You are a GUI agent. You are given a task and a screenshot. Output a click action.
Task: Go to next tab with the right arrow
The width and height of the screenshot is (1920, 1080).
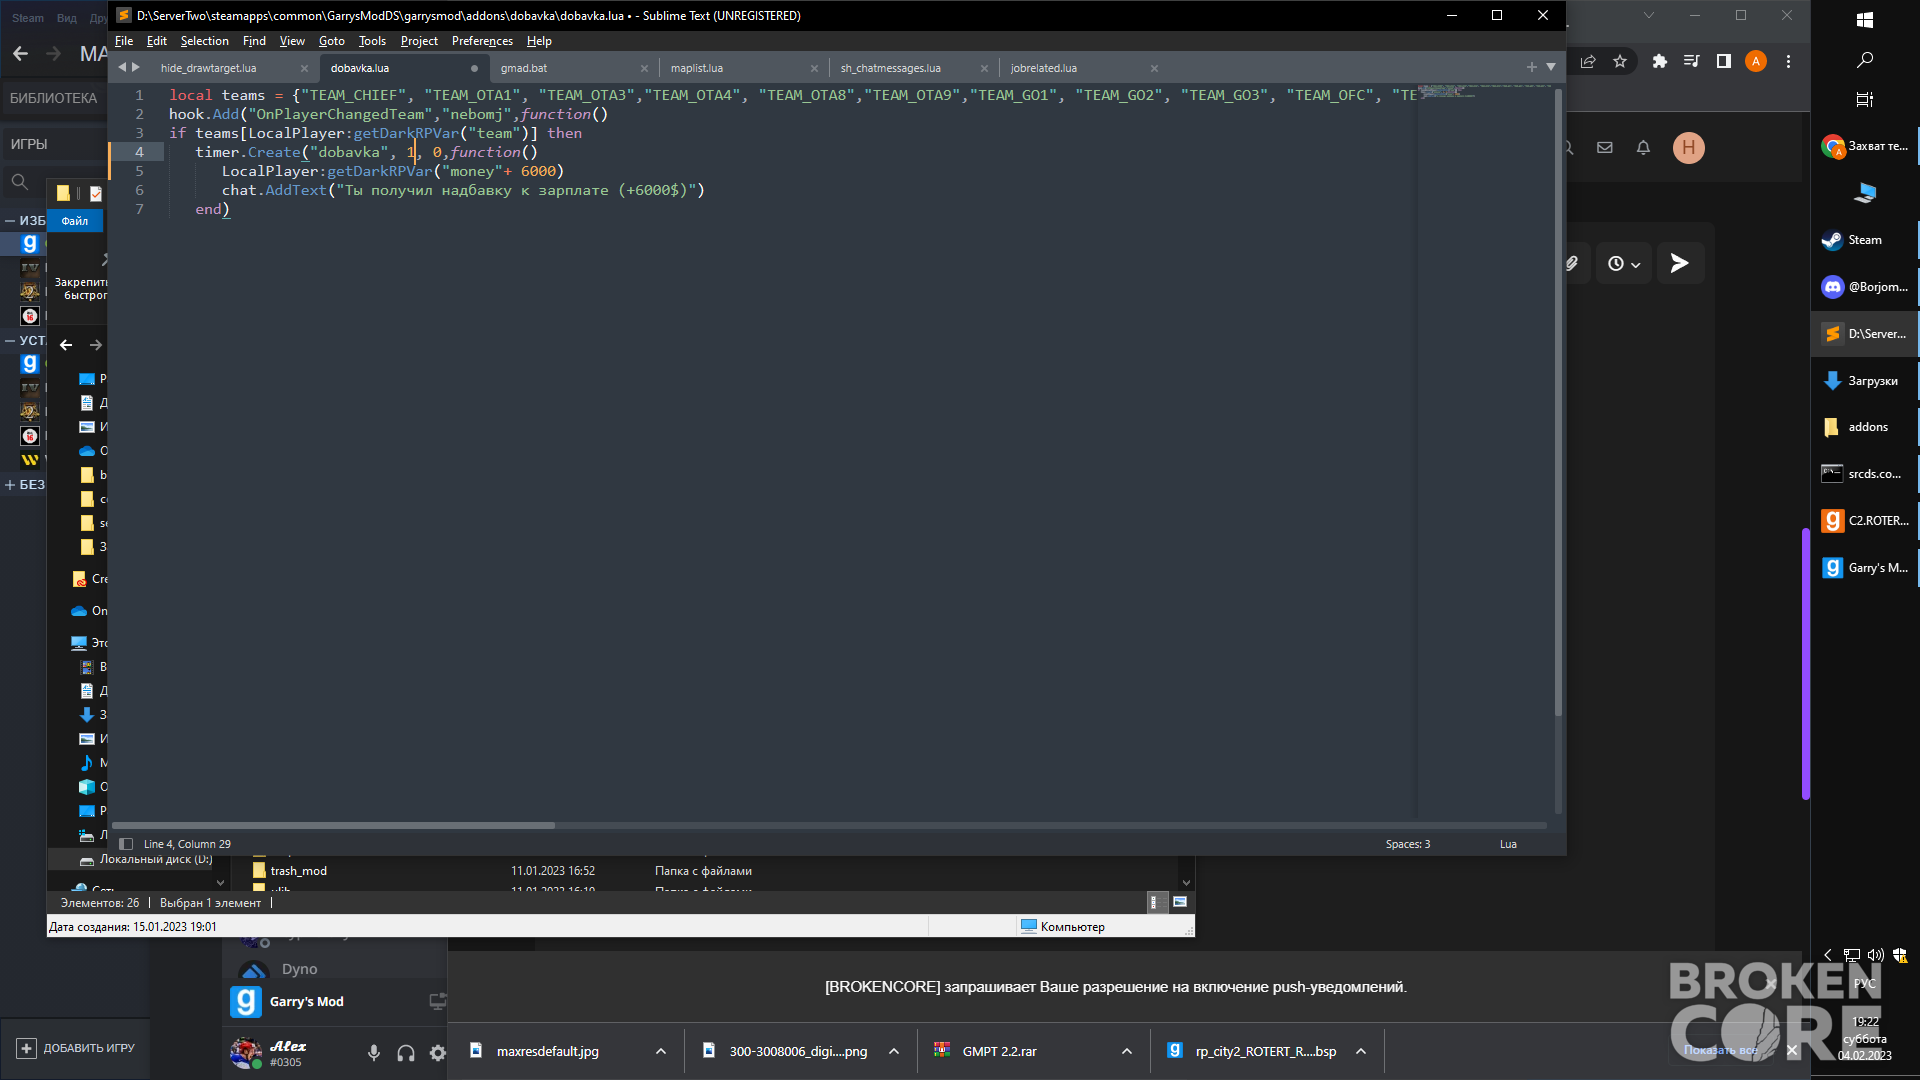tap(136, 67)
